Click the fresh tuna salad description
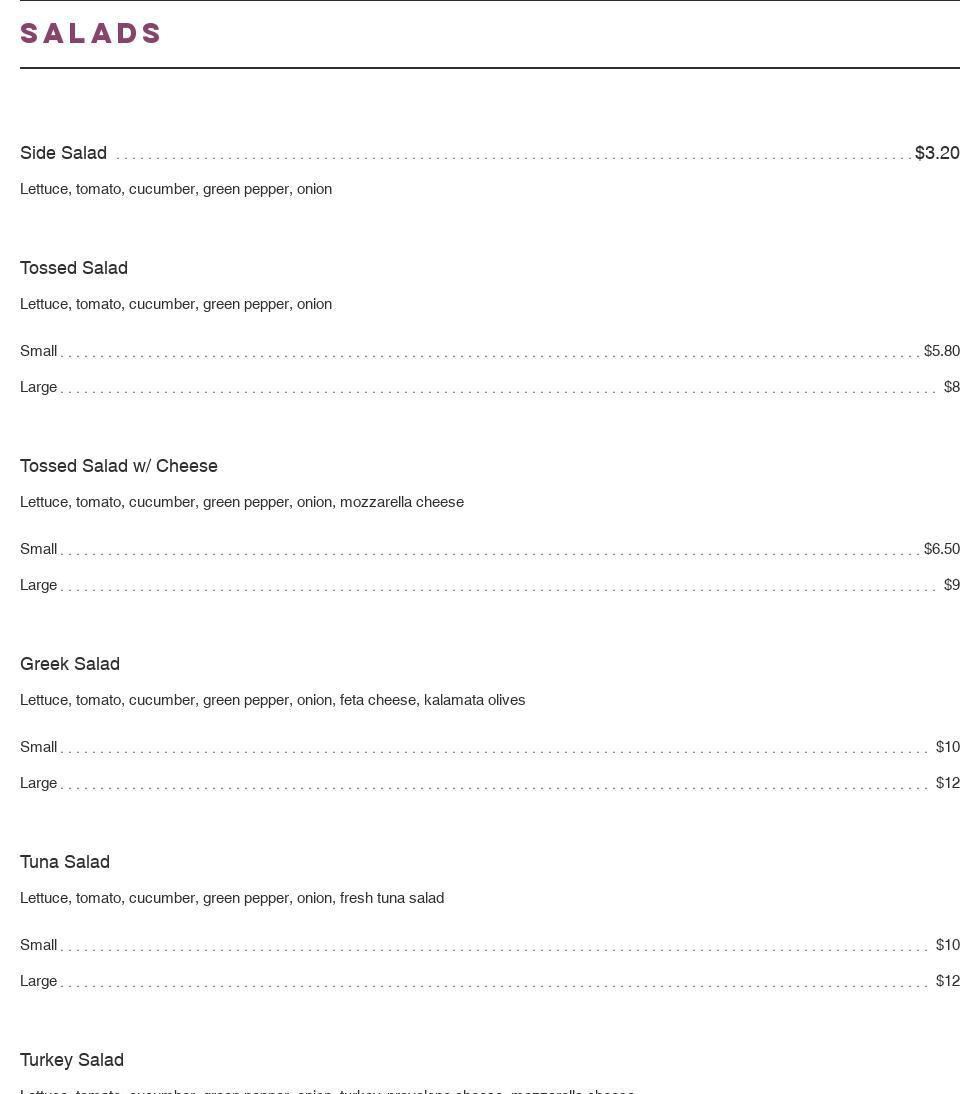The width and height of the screenshot is (970, 1094). point(232,898)
